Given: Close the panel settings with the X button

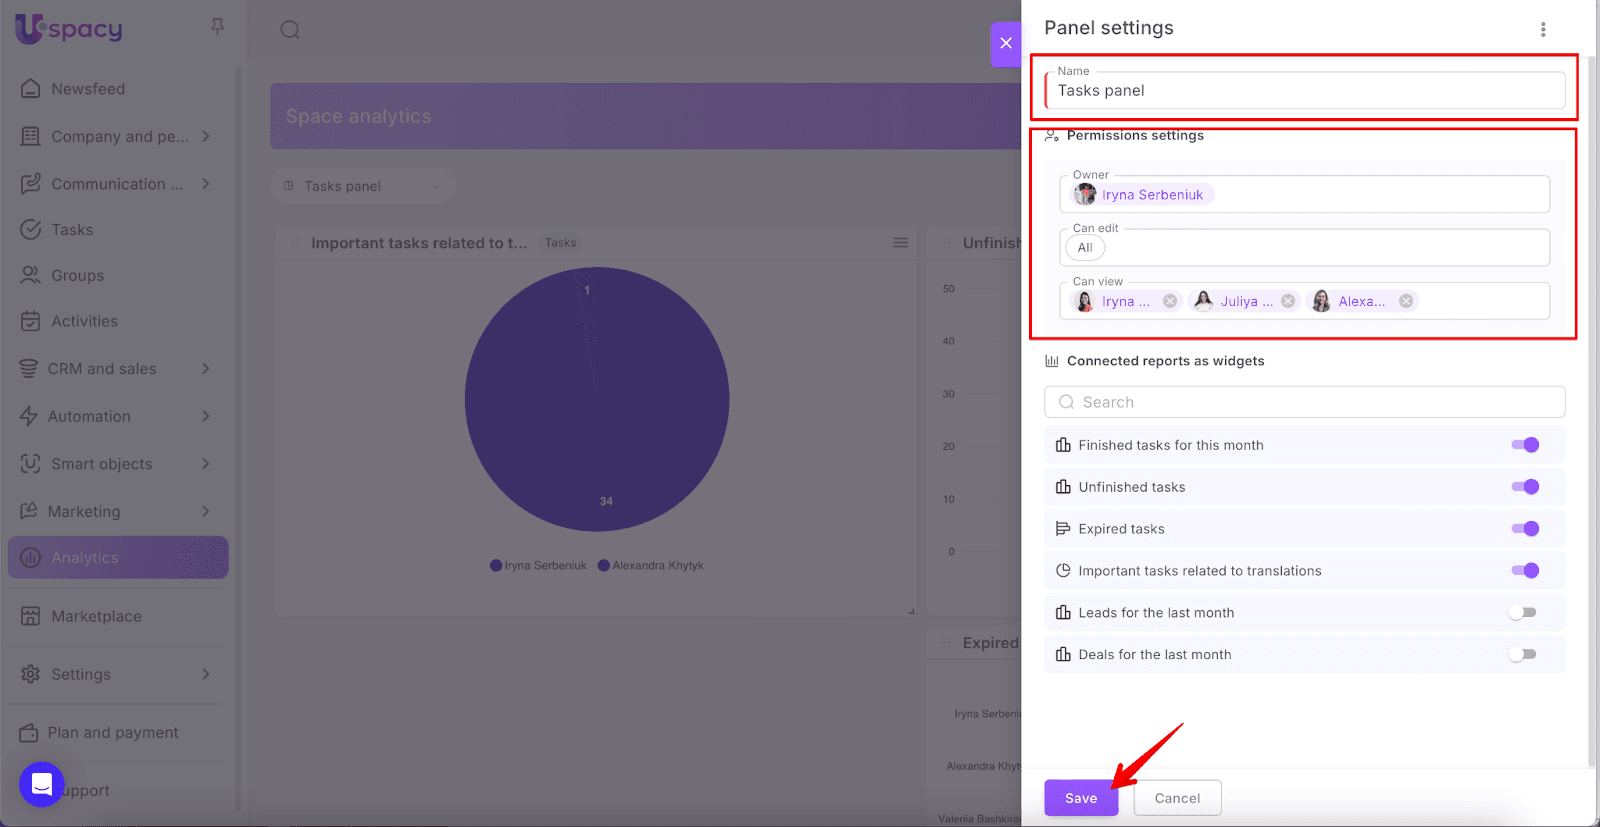Looking at the screenshot, I should coord(1006,43).
